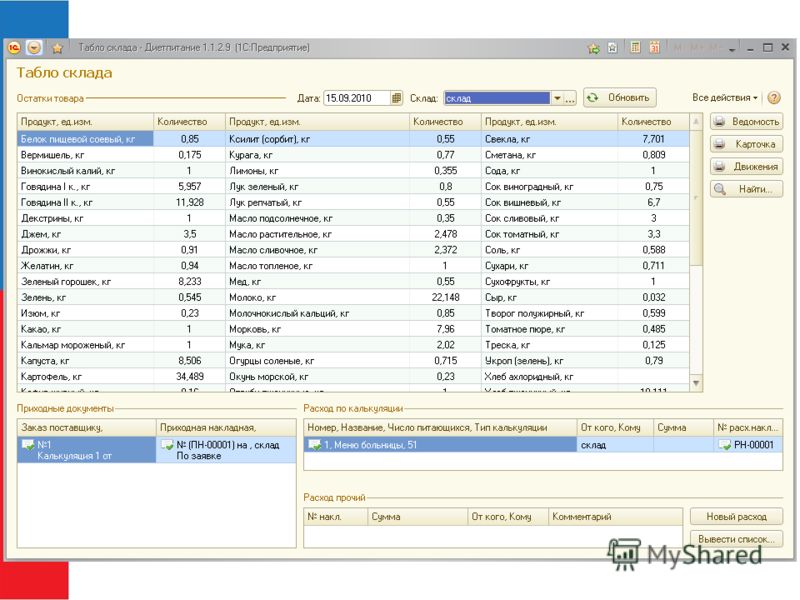Open the calculator icon in title bar

click(x=635, y=48)
